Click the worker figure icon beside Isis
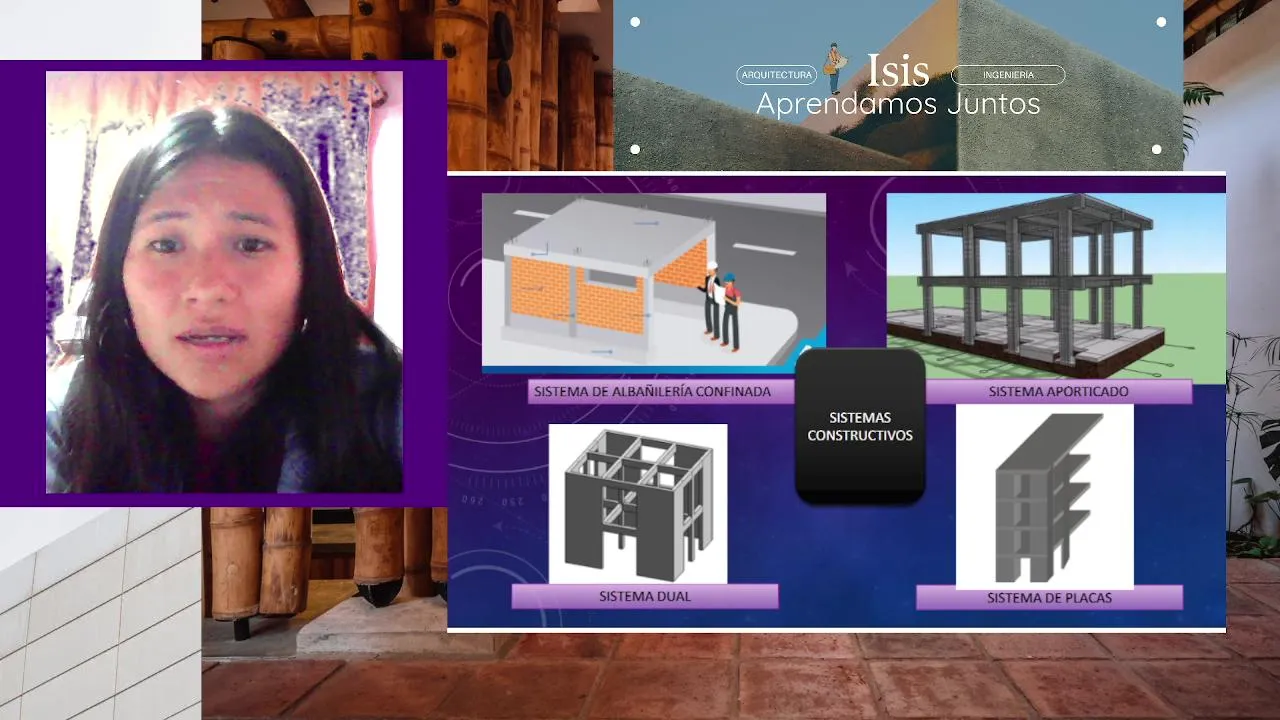Image resolution: width=1280 pixels, height=720 pixels. [x=833, y=69]
